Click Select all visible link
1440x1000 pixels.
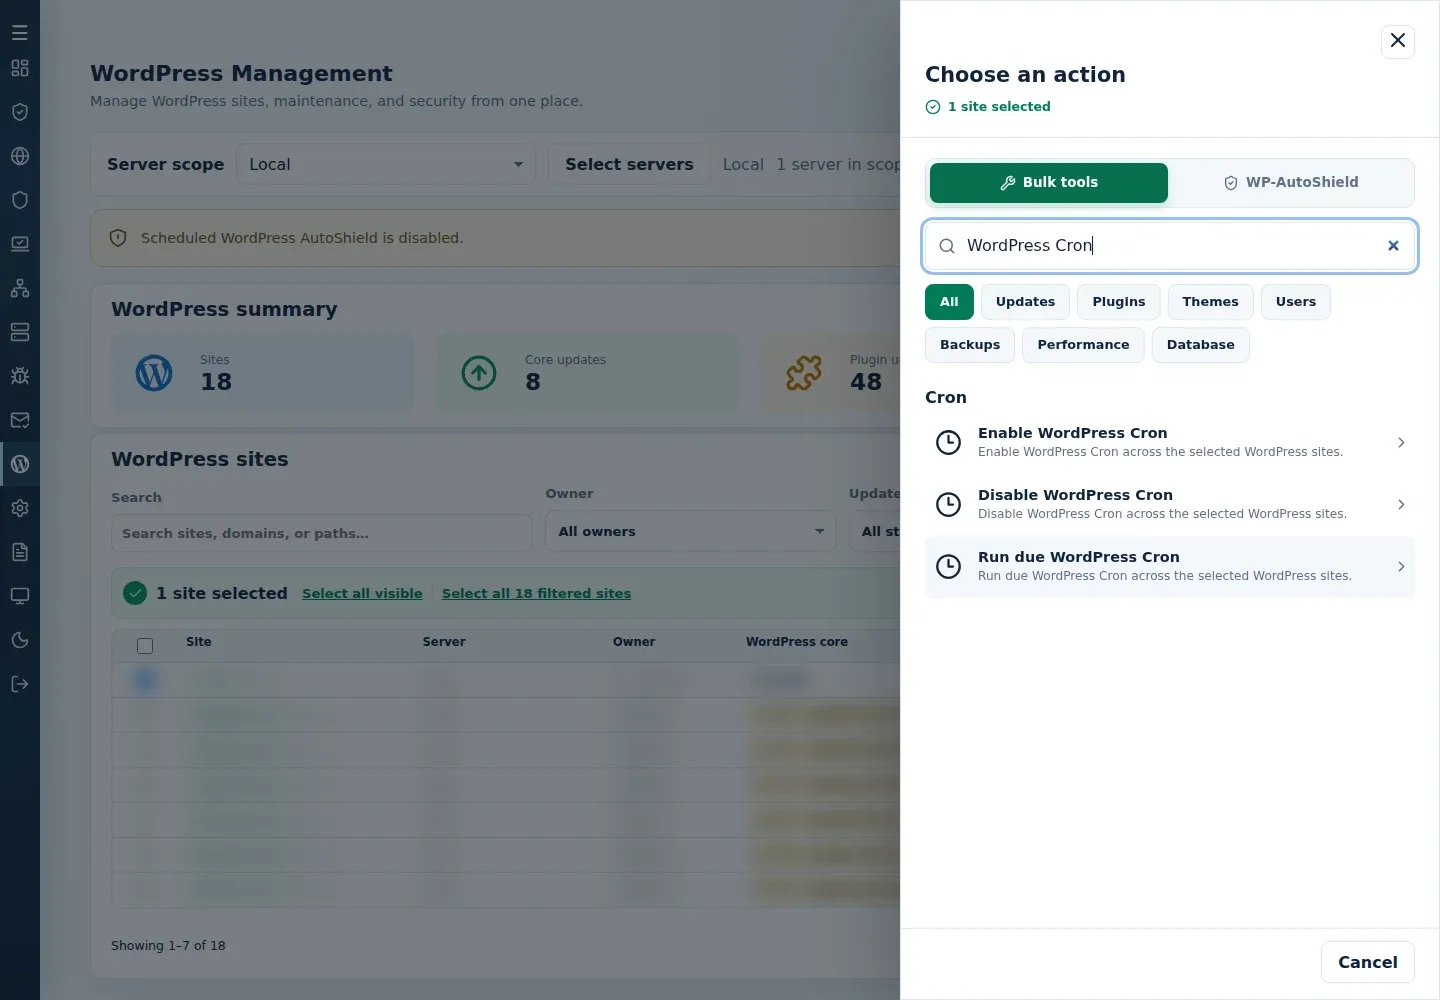pos(362,593)
